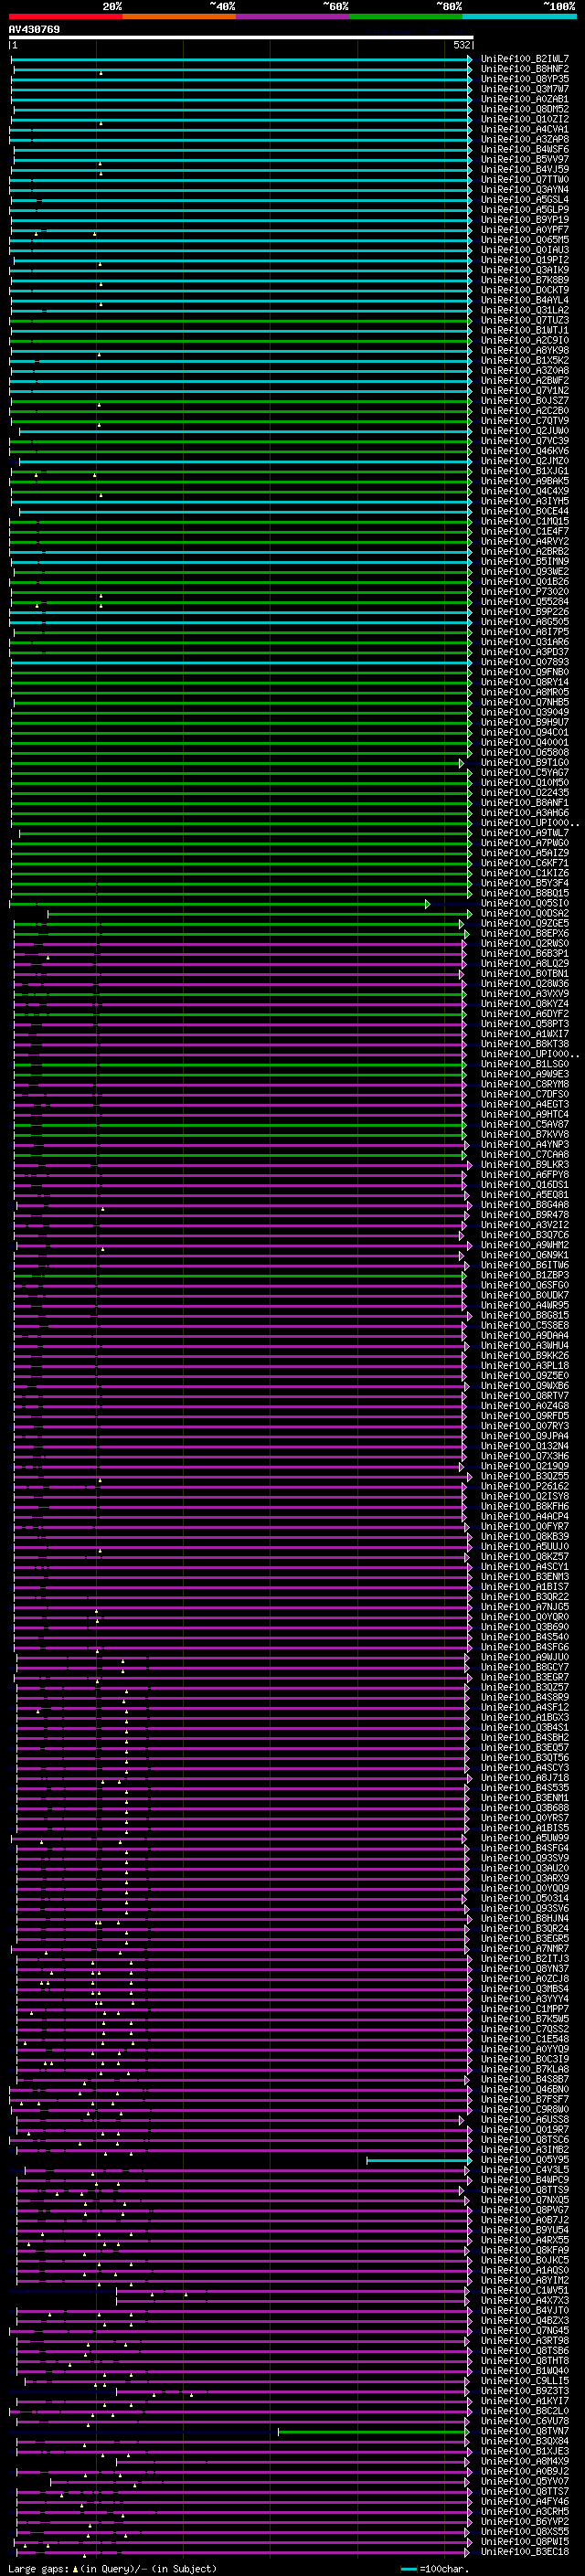Select the UniRef100_Q132N4 label
This screenshot has height=2576, width=585.
(x=525, y=1446)
